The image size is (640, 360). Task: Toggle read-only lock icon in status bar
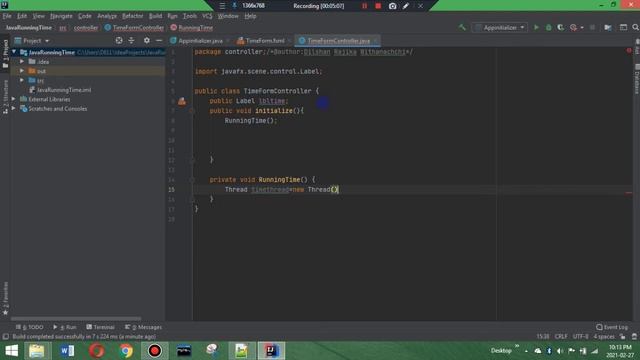(623, 336)
